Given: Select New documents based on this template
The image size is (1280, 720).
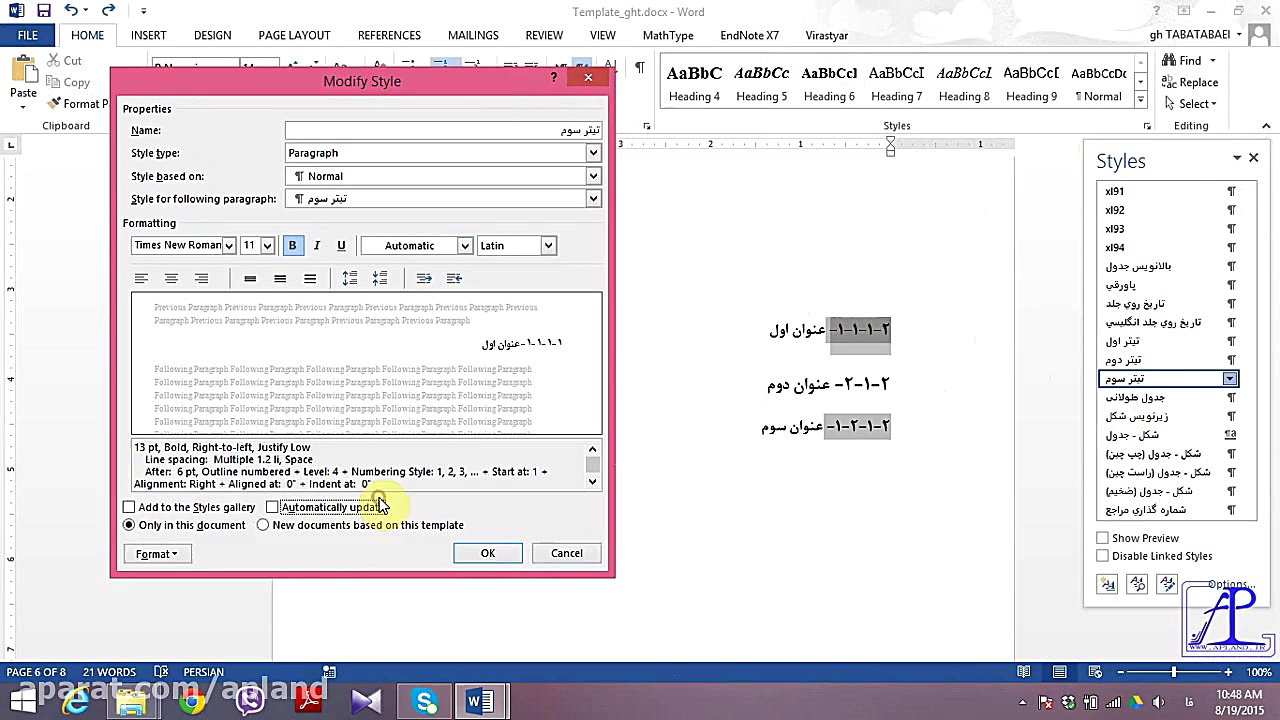Looking at the screenshot, I should [262, 525].
